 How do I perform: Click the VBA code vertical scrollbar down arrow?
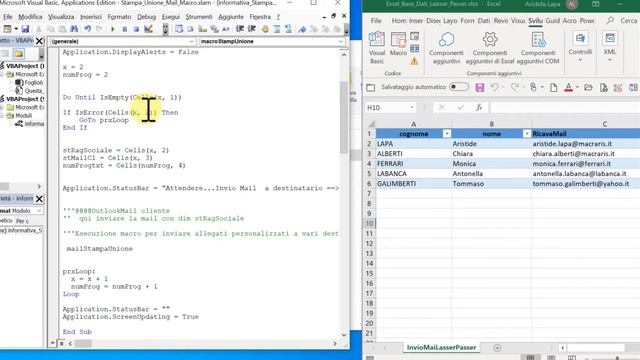344,334
